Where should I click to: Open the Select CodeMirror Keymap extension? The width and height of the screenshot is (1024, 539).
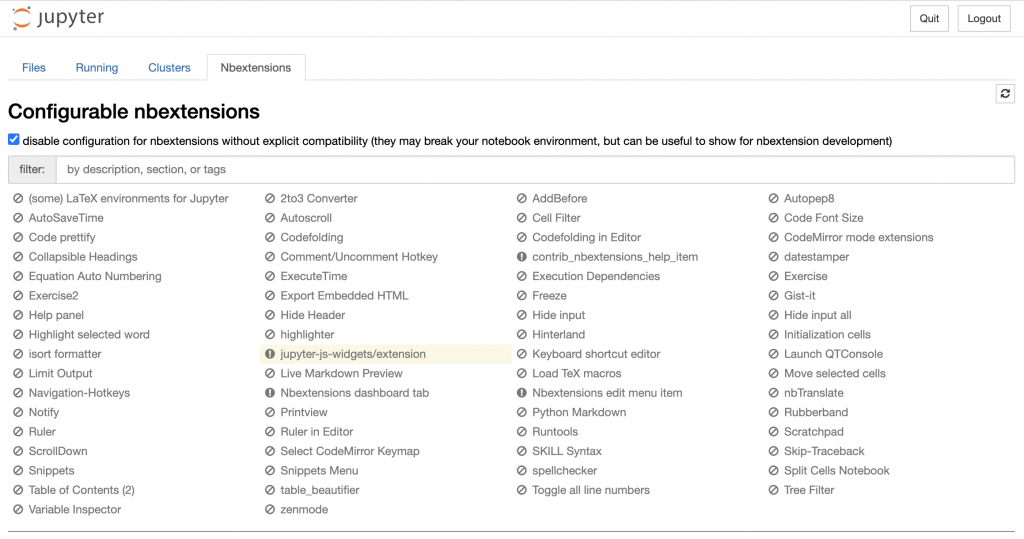click(350, 451)
